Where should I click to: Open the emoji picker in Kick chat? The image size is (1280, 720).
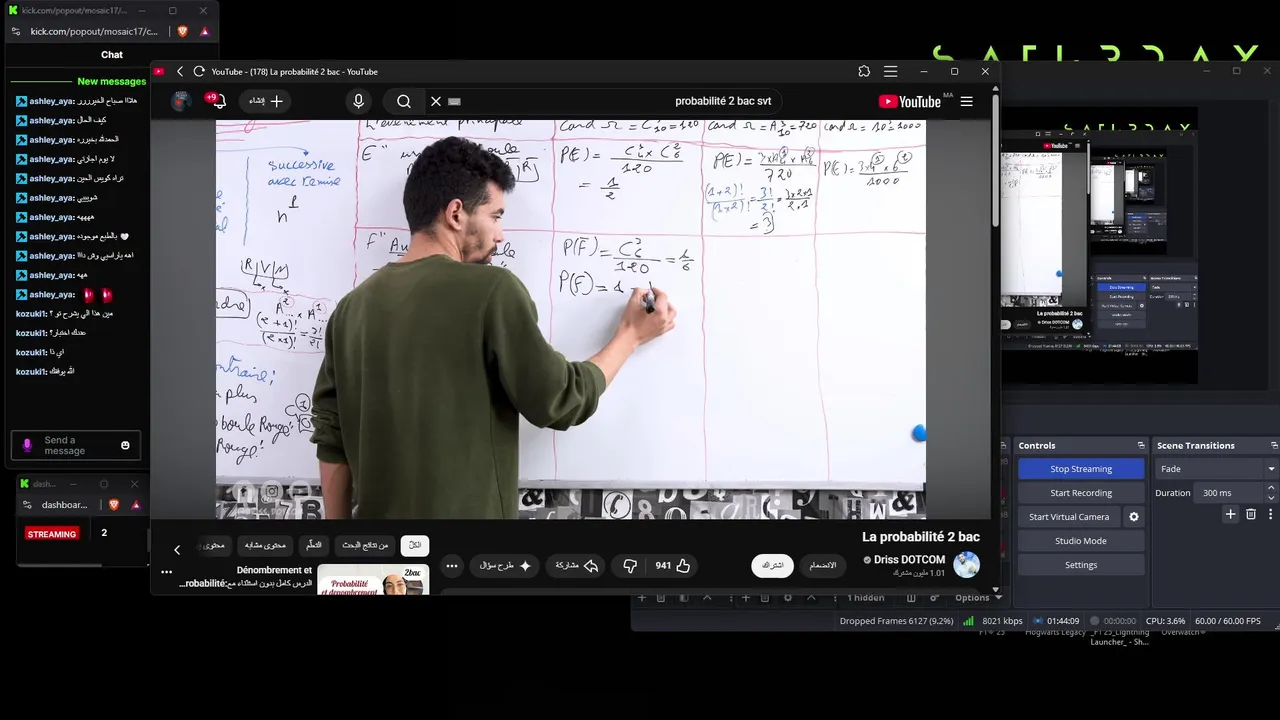pos(125,445)
